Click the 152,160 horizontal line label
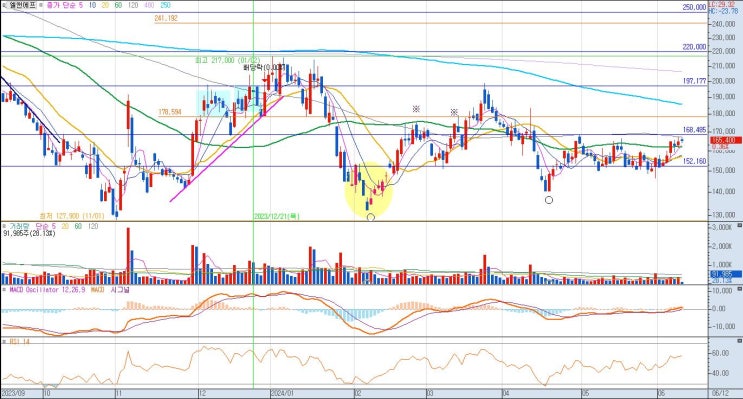The image size is (743, 399). [694, 161]
